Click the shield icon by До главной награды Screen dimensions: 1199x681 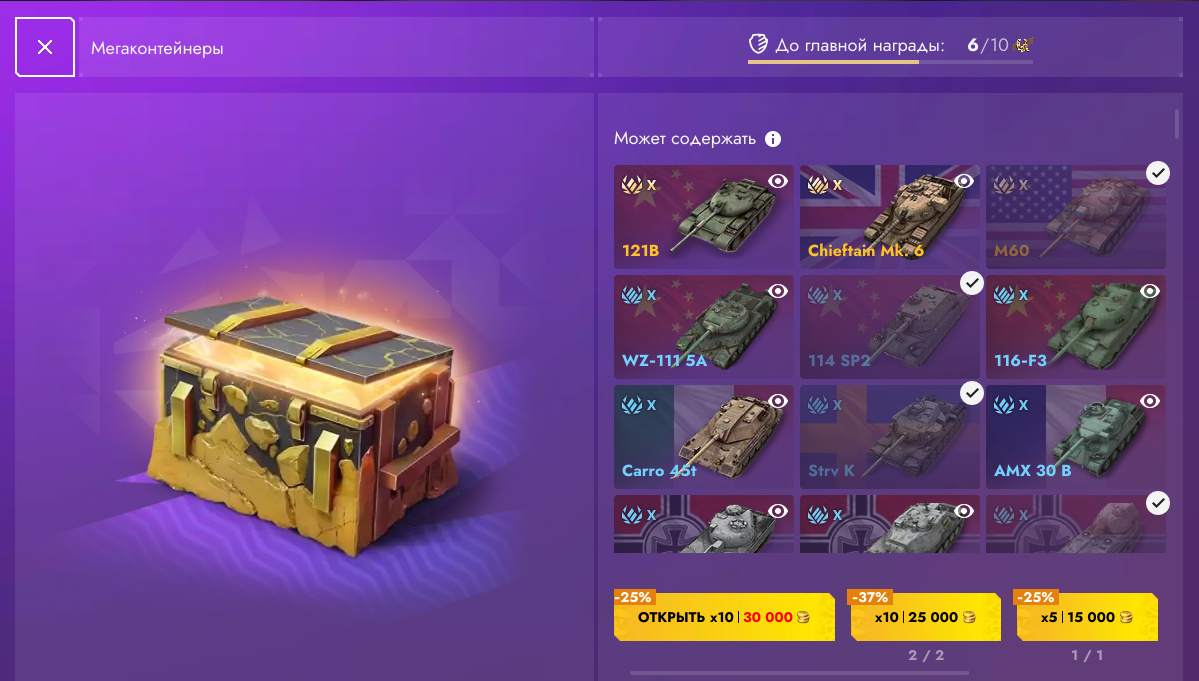(x=758, y=44)
